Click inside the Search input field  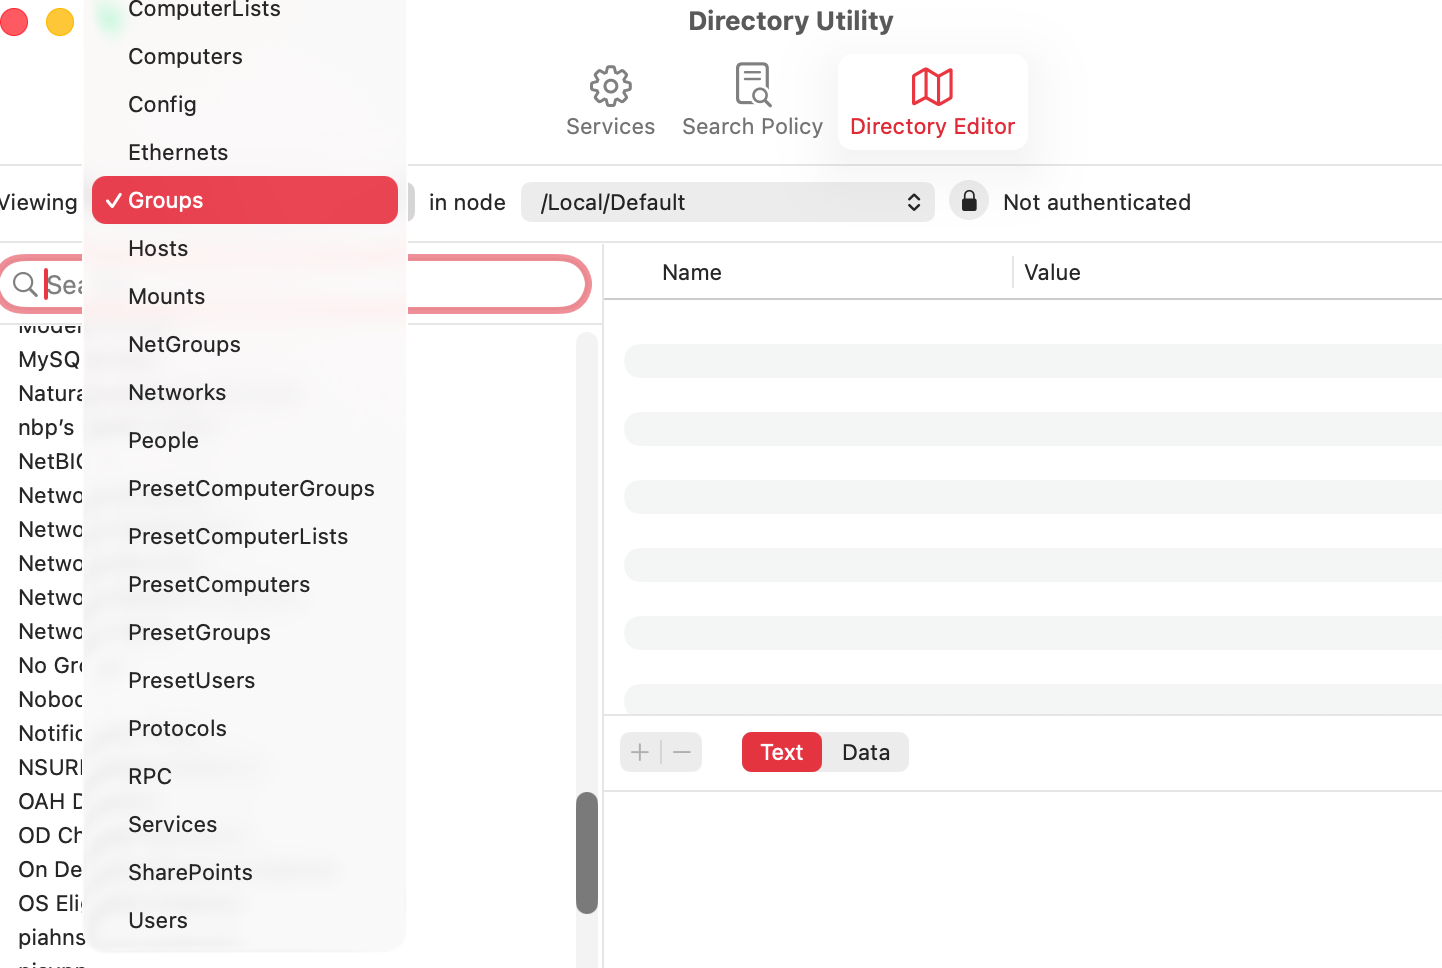300,284
